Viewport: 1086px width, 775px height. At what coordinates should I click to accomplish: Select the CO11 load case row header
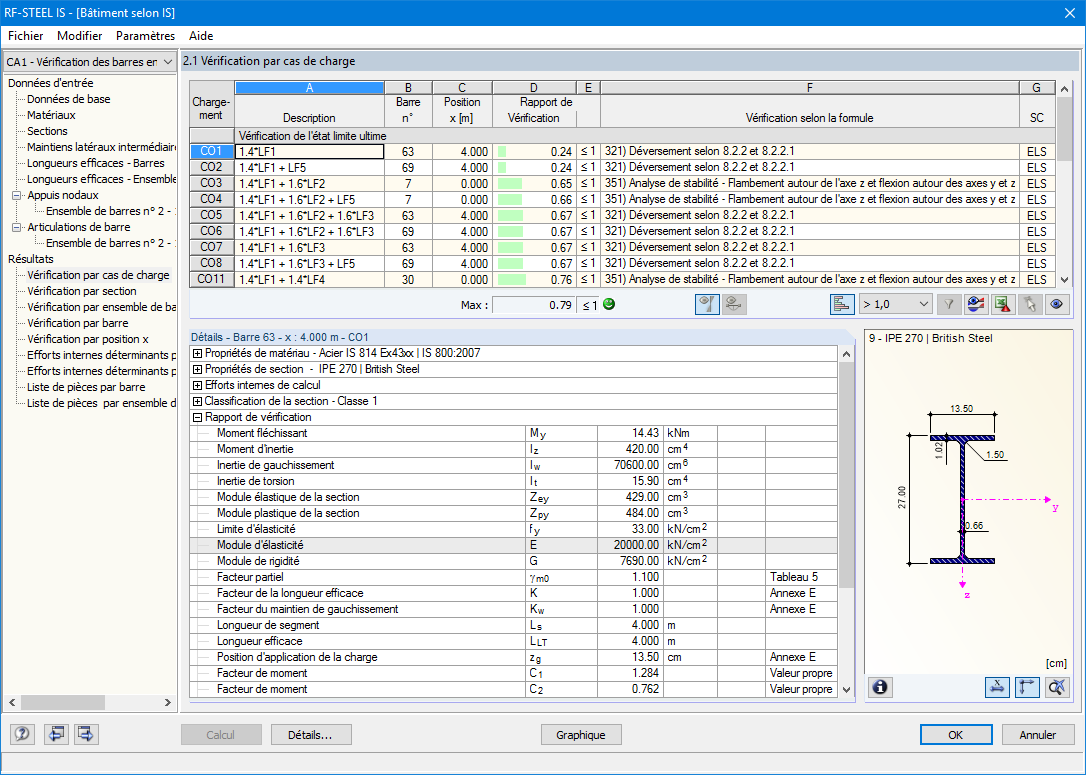pos(211,279)
